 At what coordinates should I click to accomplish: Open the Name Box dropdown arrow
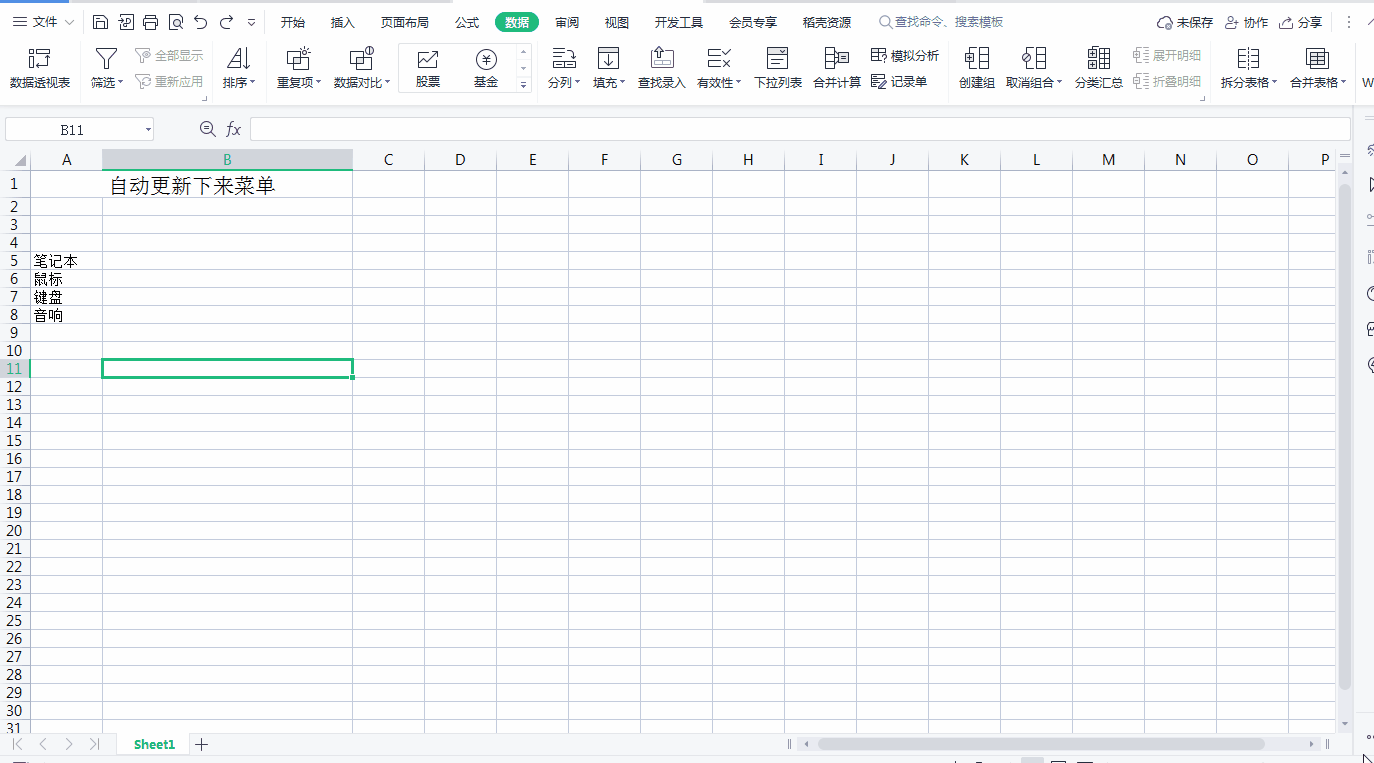(x=148, y=129)
